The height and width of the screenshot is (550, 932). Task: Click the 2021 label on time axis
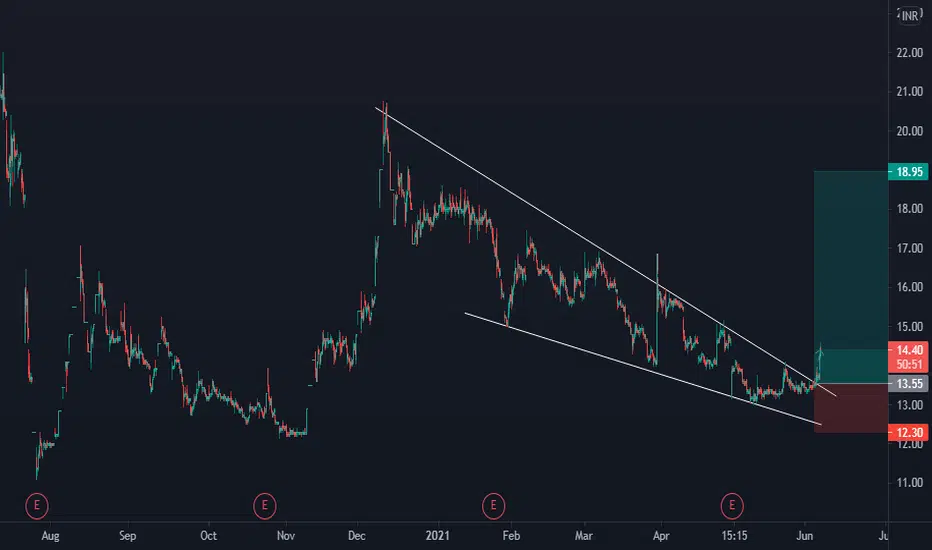[437, 536]
